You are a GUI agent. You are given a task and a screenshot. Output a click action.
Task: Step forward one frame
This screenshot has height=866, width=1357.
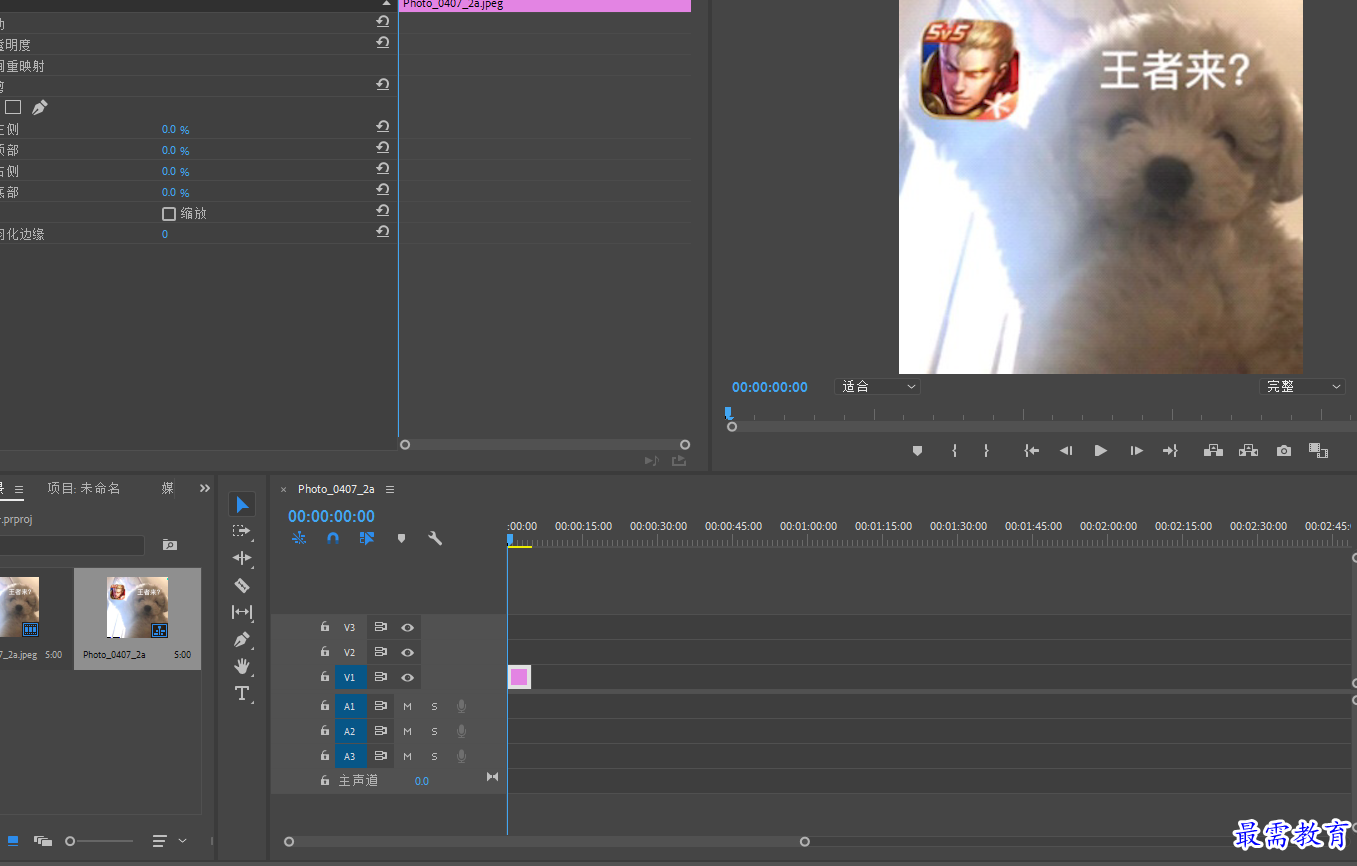(1136, 451)
